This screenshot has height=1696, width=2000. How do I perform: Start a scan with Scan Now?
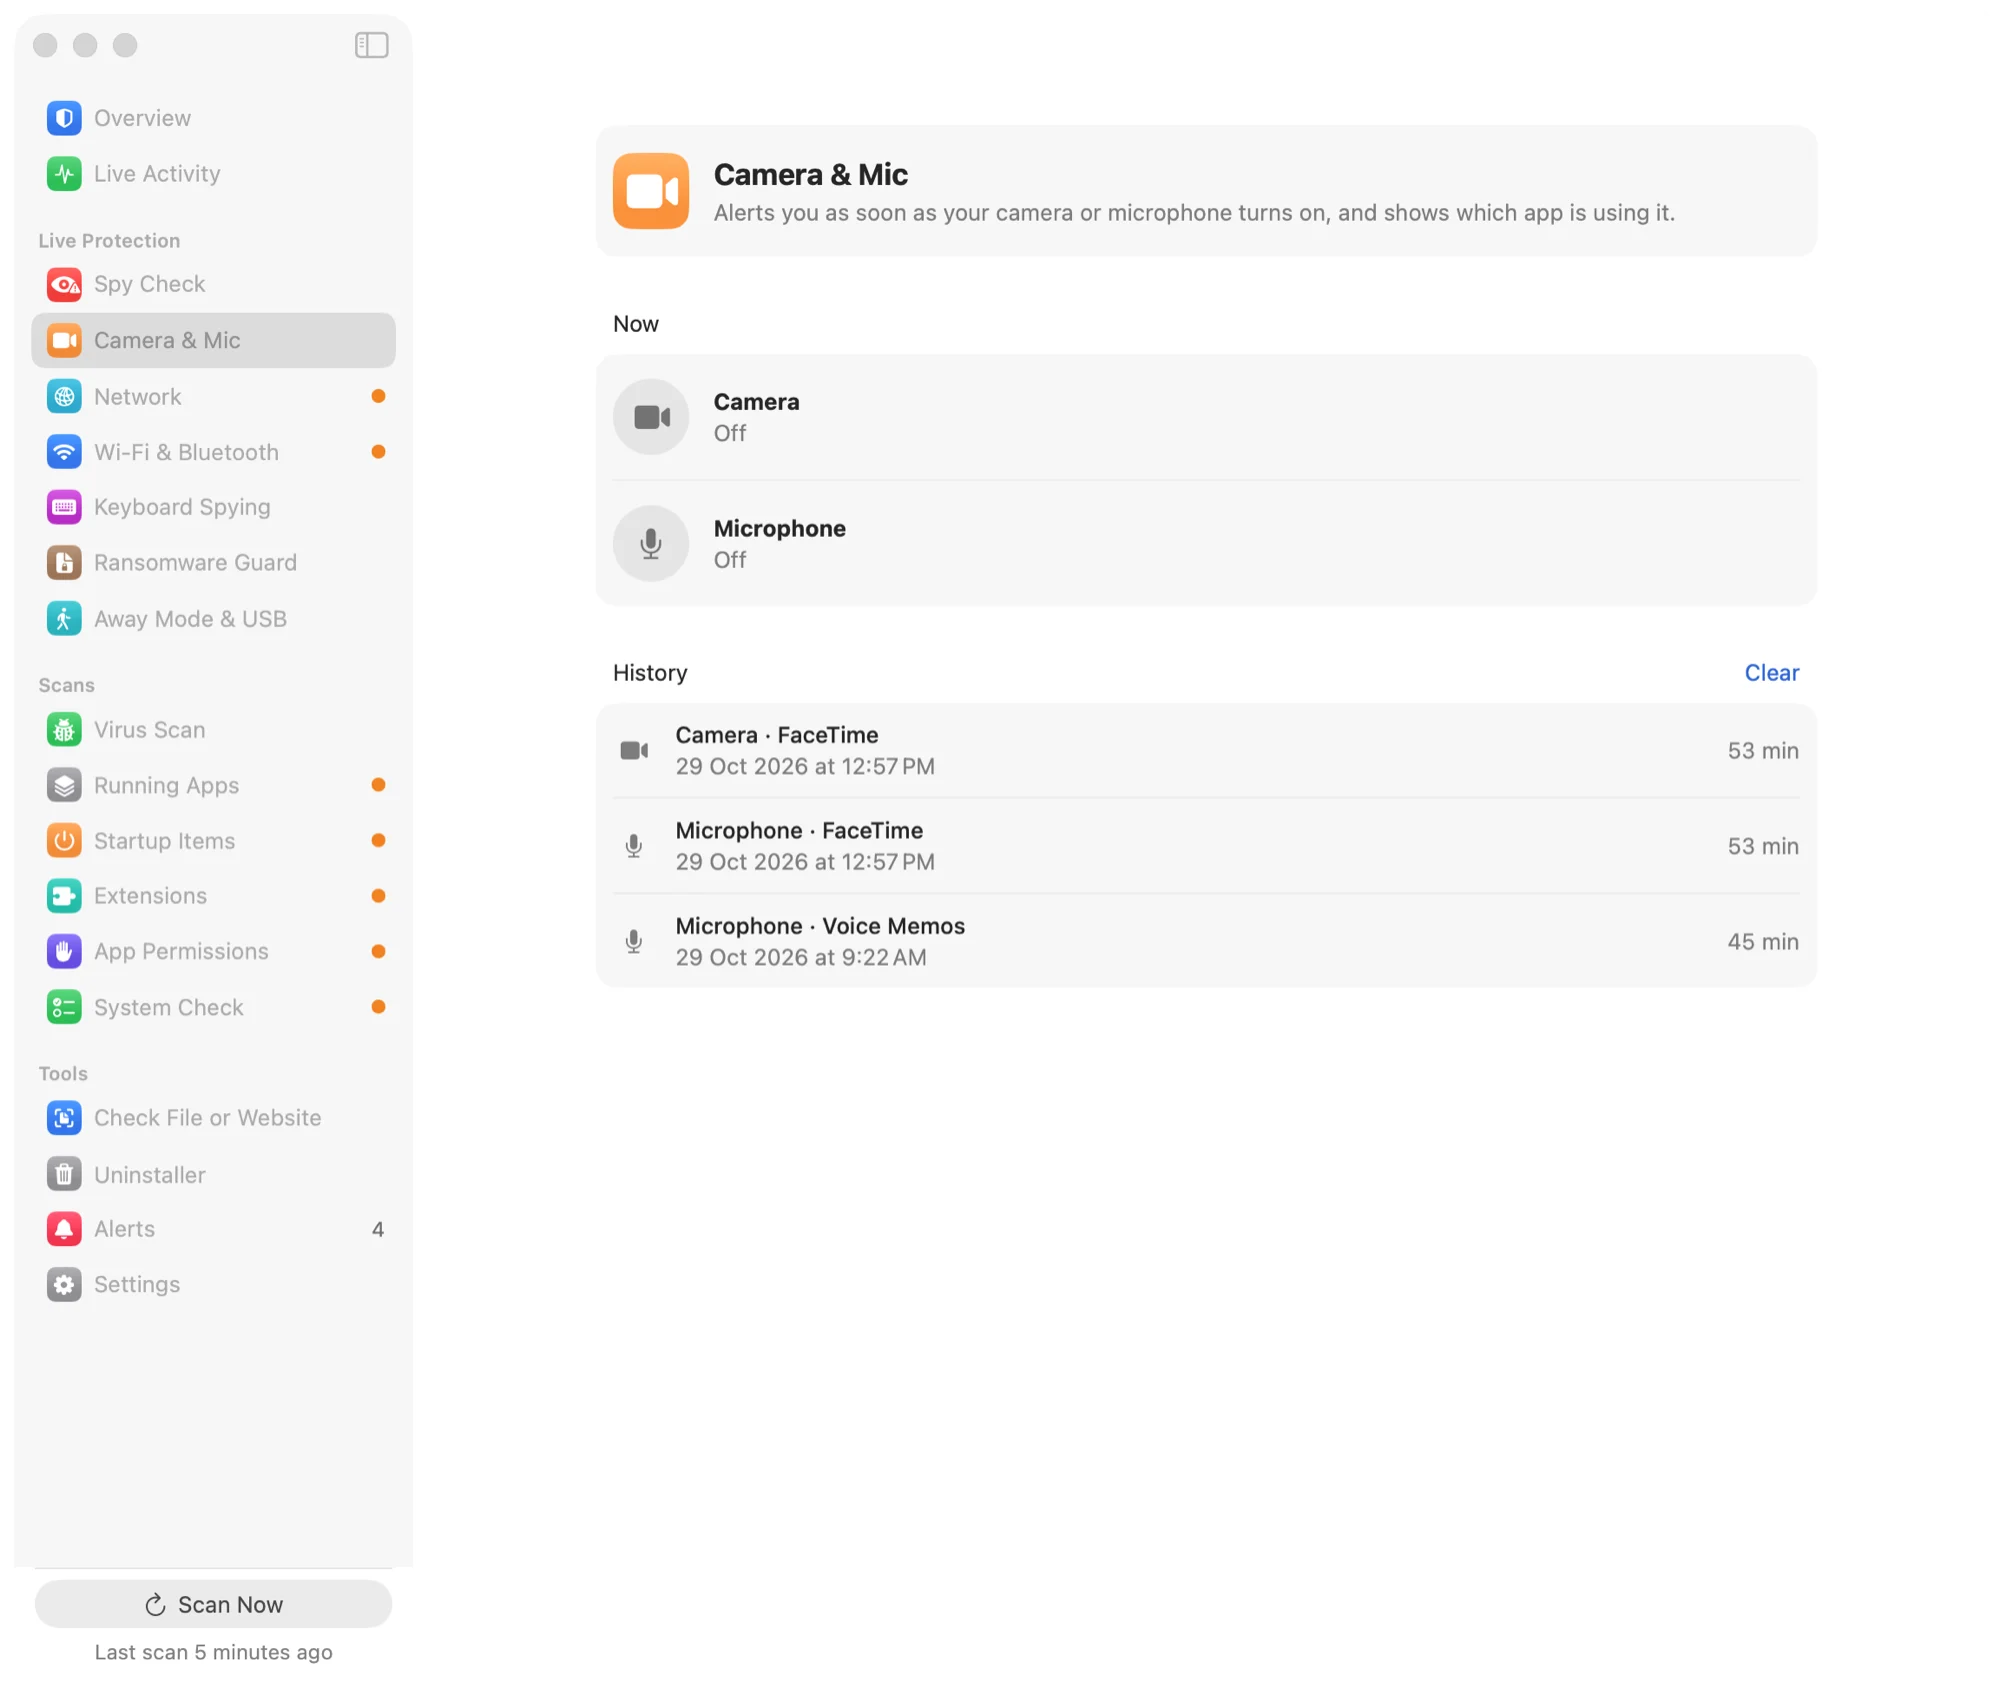(x=213, y=1605)
